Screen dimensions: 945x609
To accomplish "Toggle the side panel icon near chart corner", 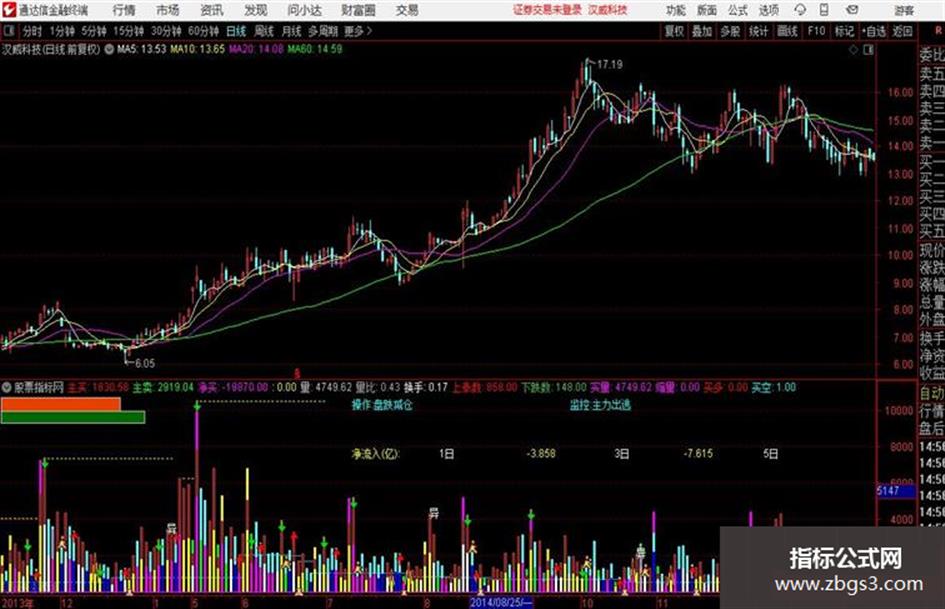I will pos(868,50).
